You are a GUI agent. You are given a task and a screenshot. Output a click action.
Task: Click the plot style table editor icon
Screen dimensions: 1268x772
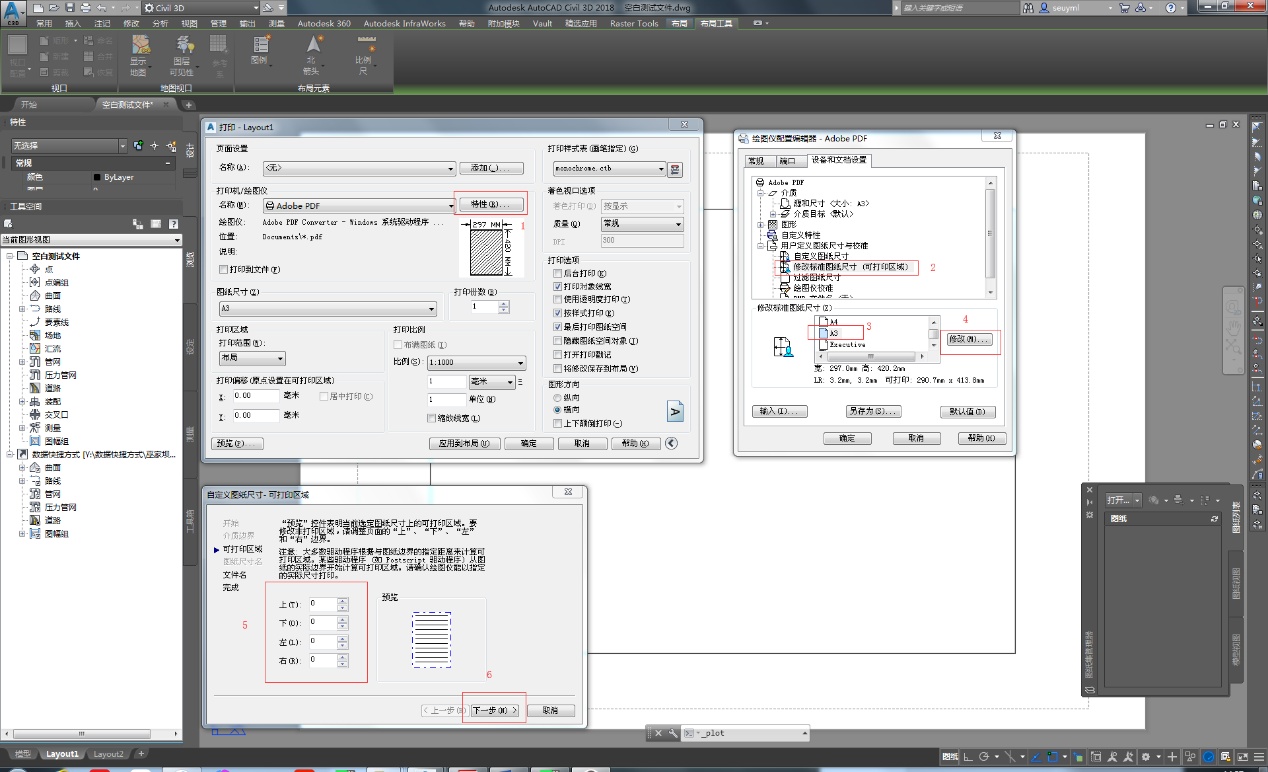pos(675,169)
